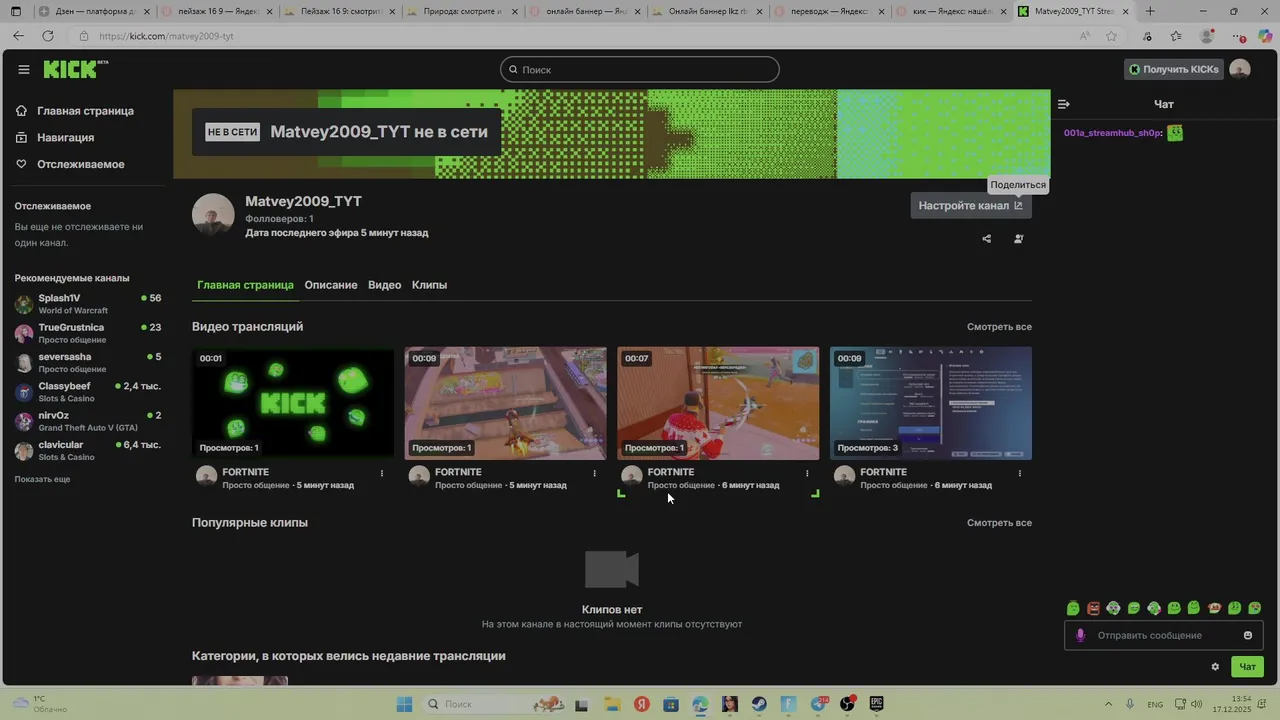Send message with green Чат button
This screenshot has width=1280, height=720.
click(1248, 667)
